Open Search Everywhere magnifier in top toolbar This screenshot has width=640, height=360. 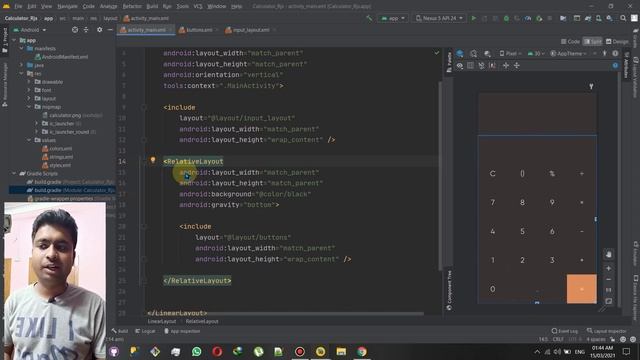pyautogui.click(x=623, y=18)
